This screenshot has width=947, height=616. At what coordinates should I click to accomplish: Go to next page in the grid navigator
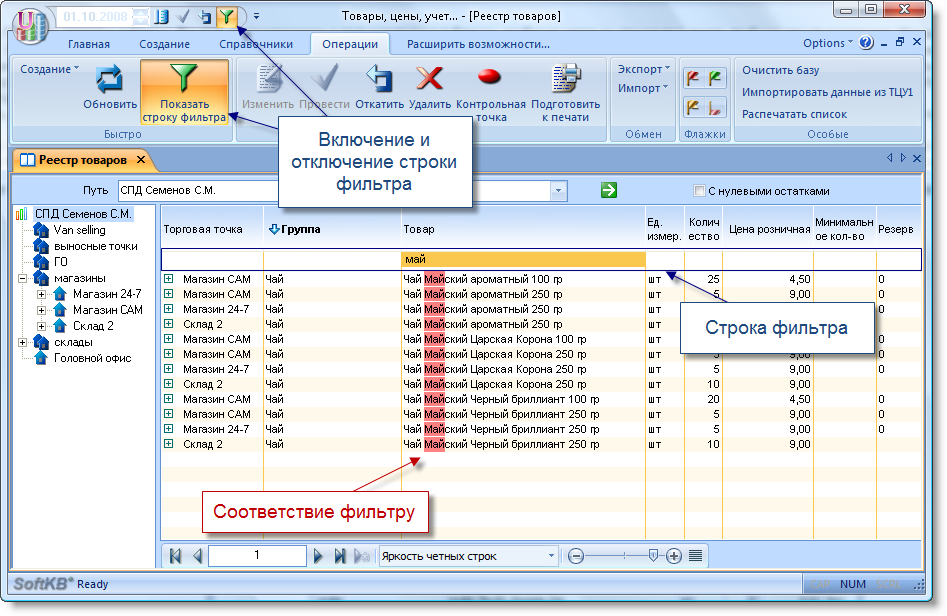(318, 556)
